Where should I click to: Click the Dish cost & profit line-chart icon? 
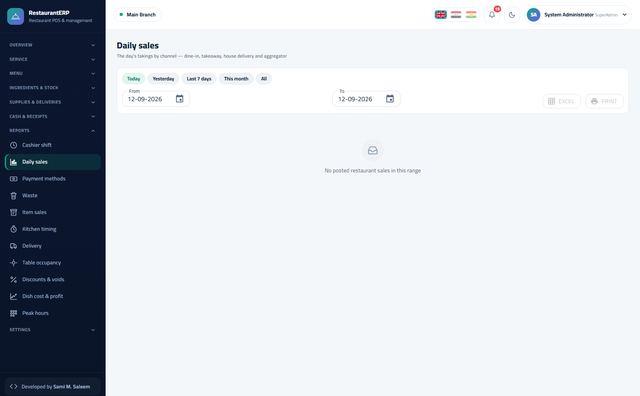[13, 296]
